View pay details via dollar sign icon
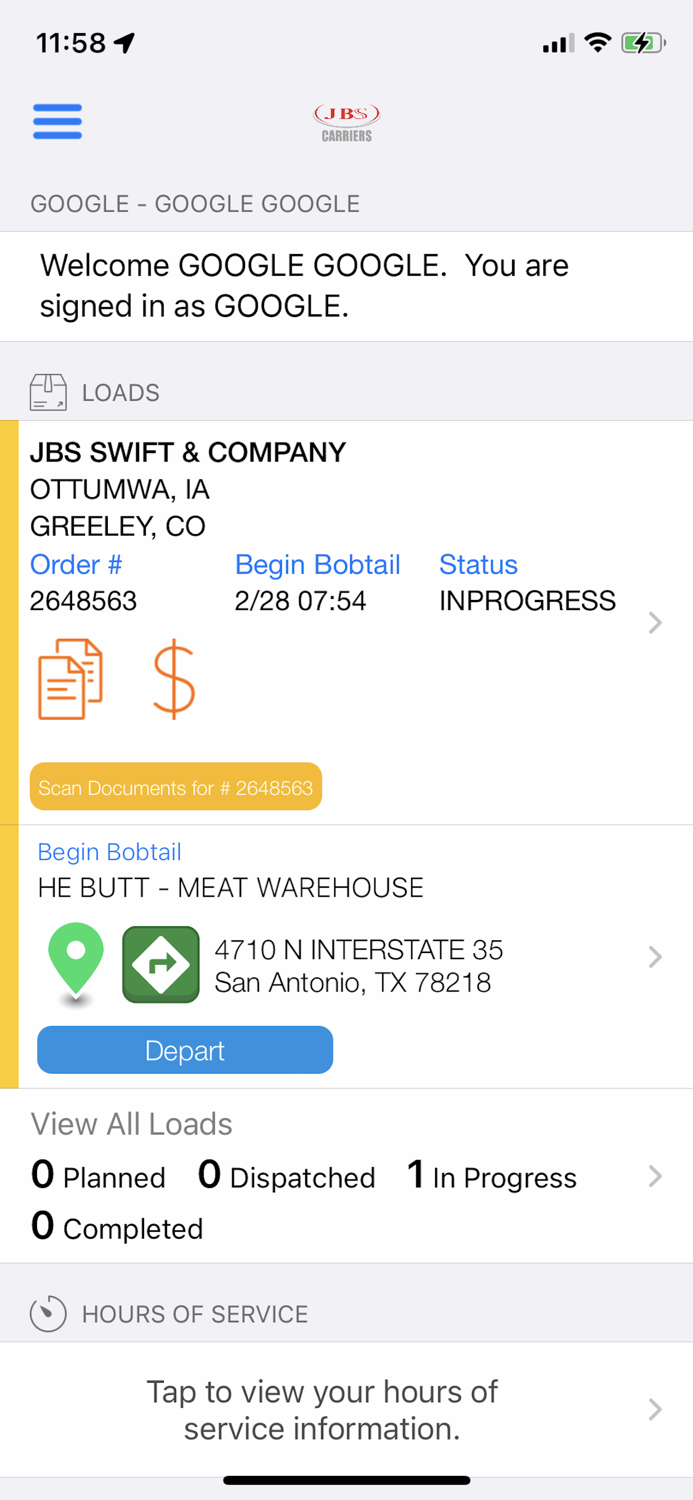This screenshot has height=1500, width=693. [173, 679]
